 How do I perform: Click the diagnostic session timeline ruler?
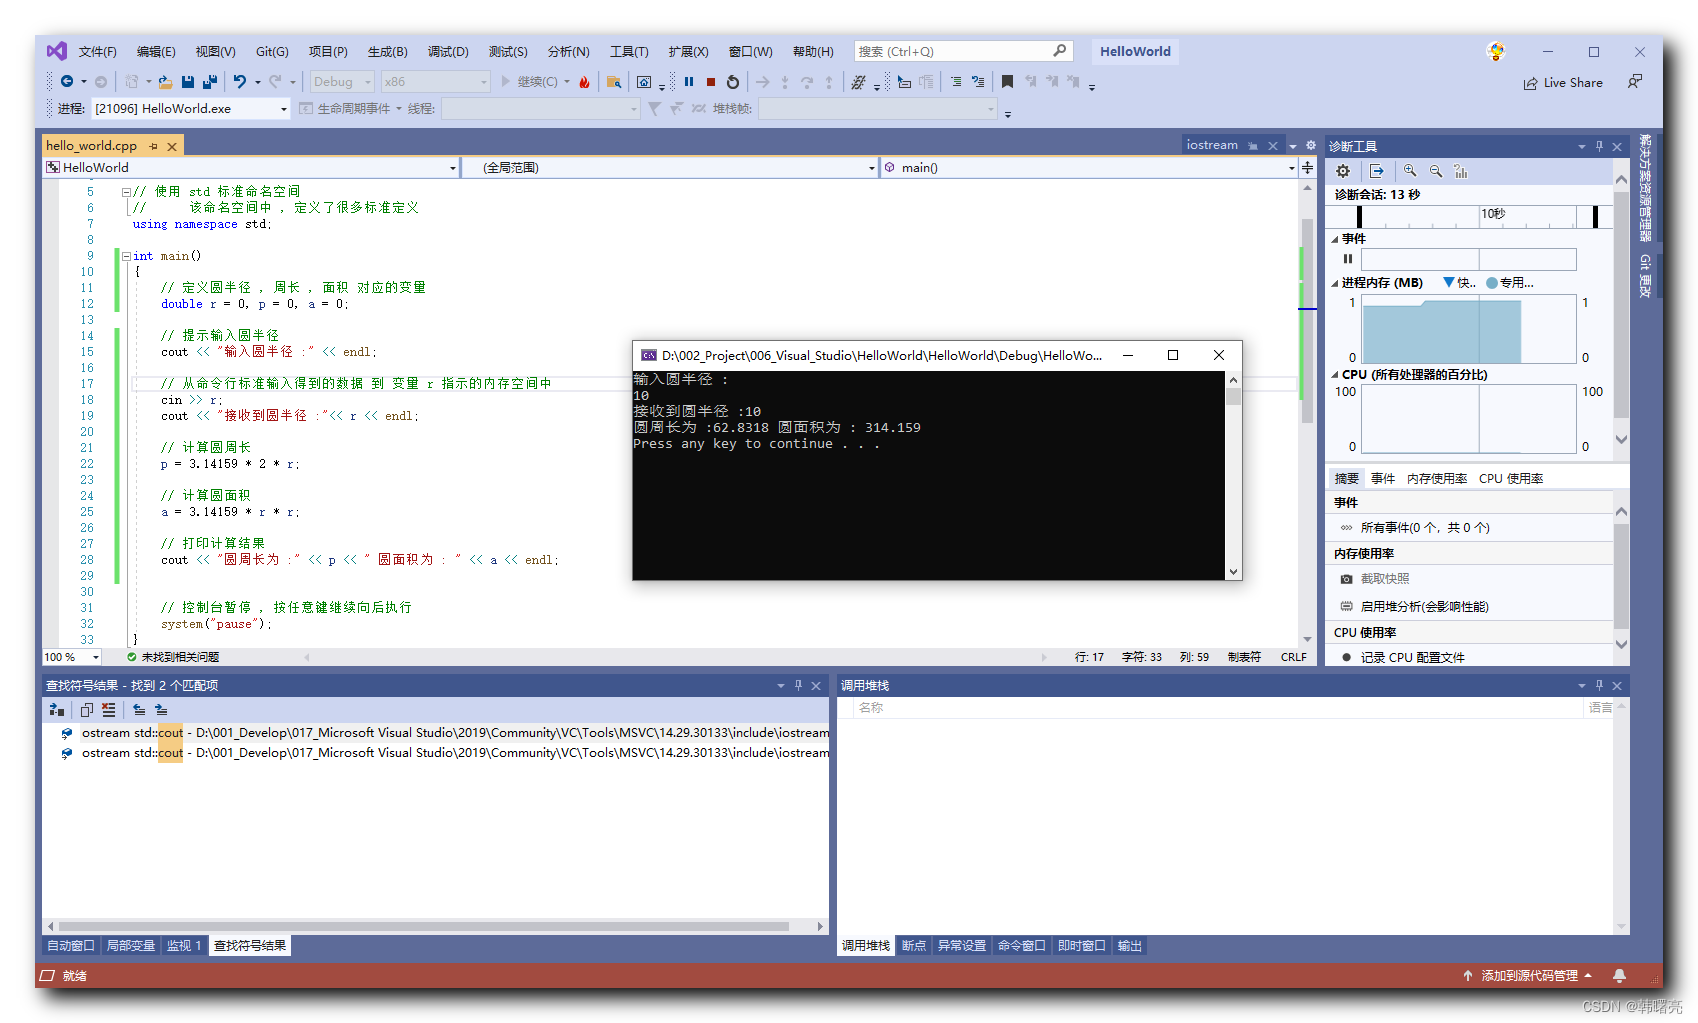(x=1468, y=215)
